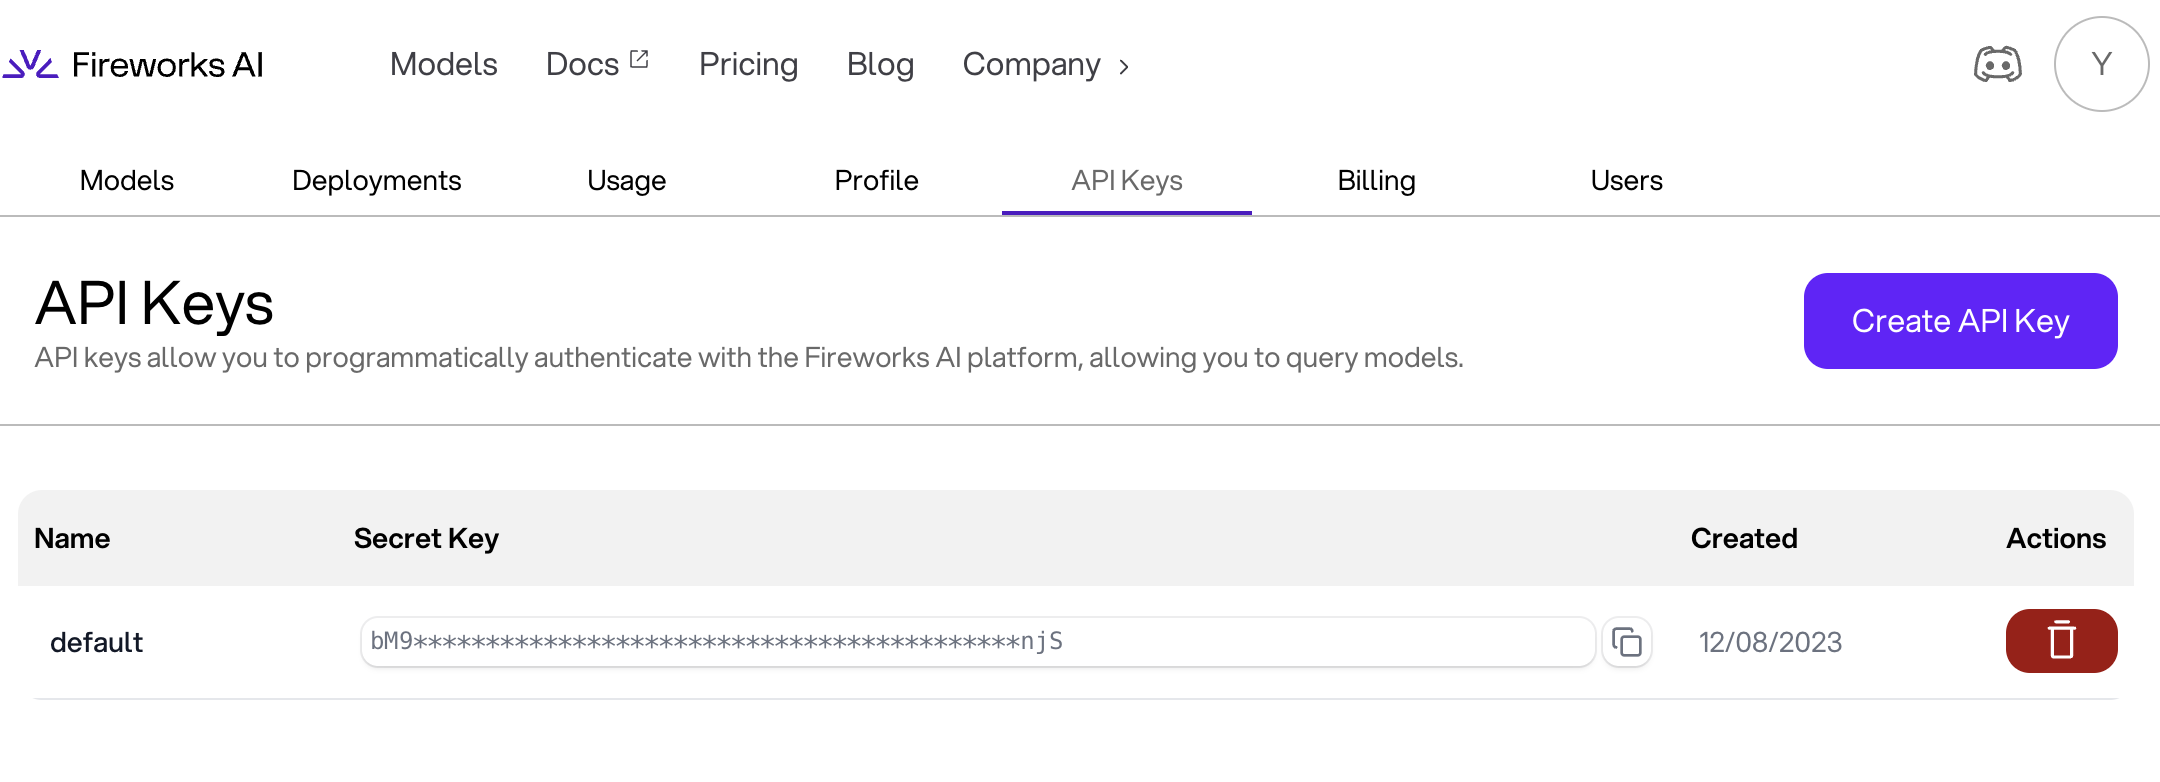2160x782 pixels.
Task: Visit the Blog page
Action: pyautogui.click(x=880, y=65)
